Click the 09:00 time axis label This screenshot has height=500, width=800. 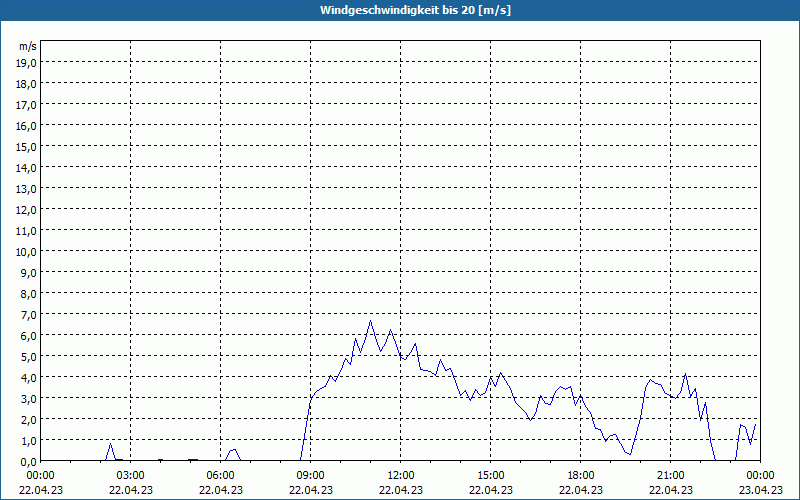311,476
